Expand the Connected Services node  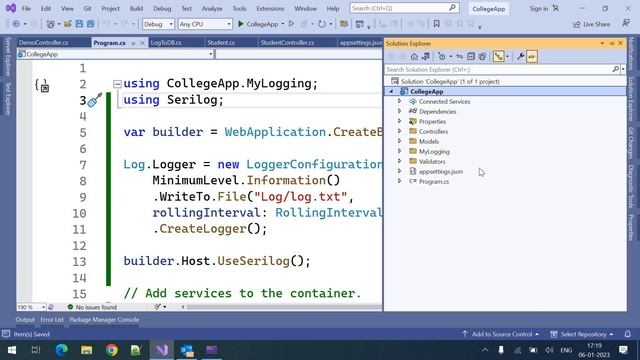[400, 101]
